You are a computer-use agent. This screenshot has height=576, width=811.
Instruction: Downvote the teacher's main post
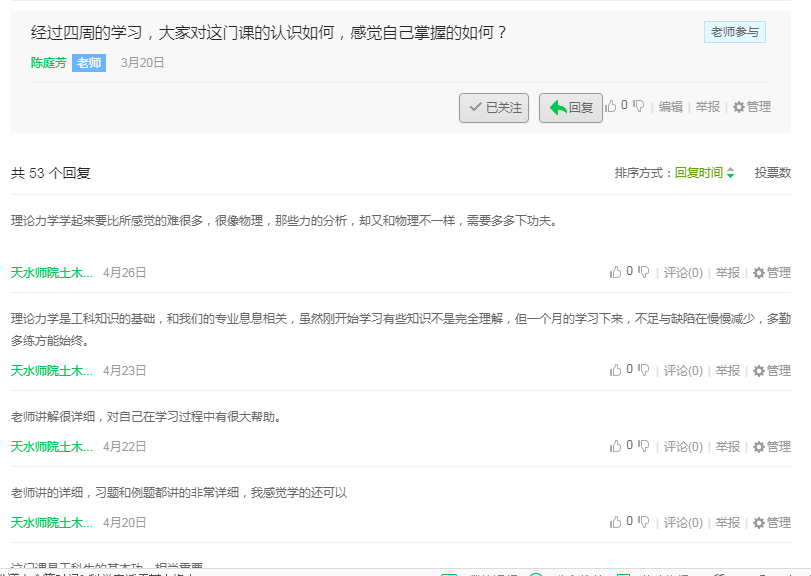(639, 106)
